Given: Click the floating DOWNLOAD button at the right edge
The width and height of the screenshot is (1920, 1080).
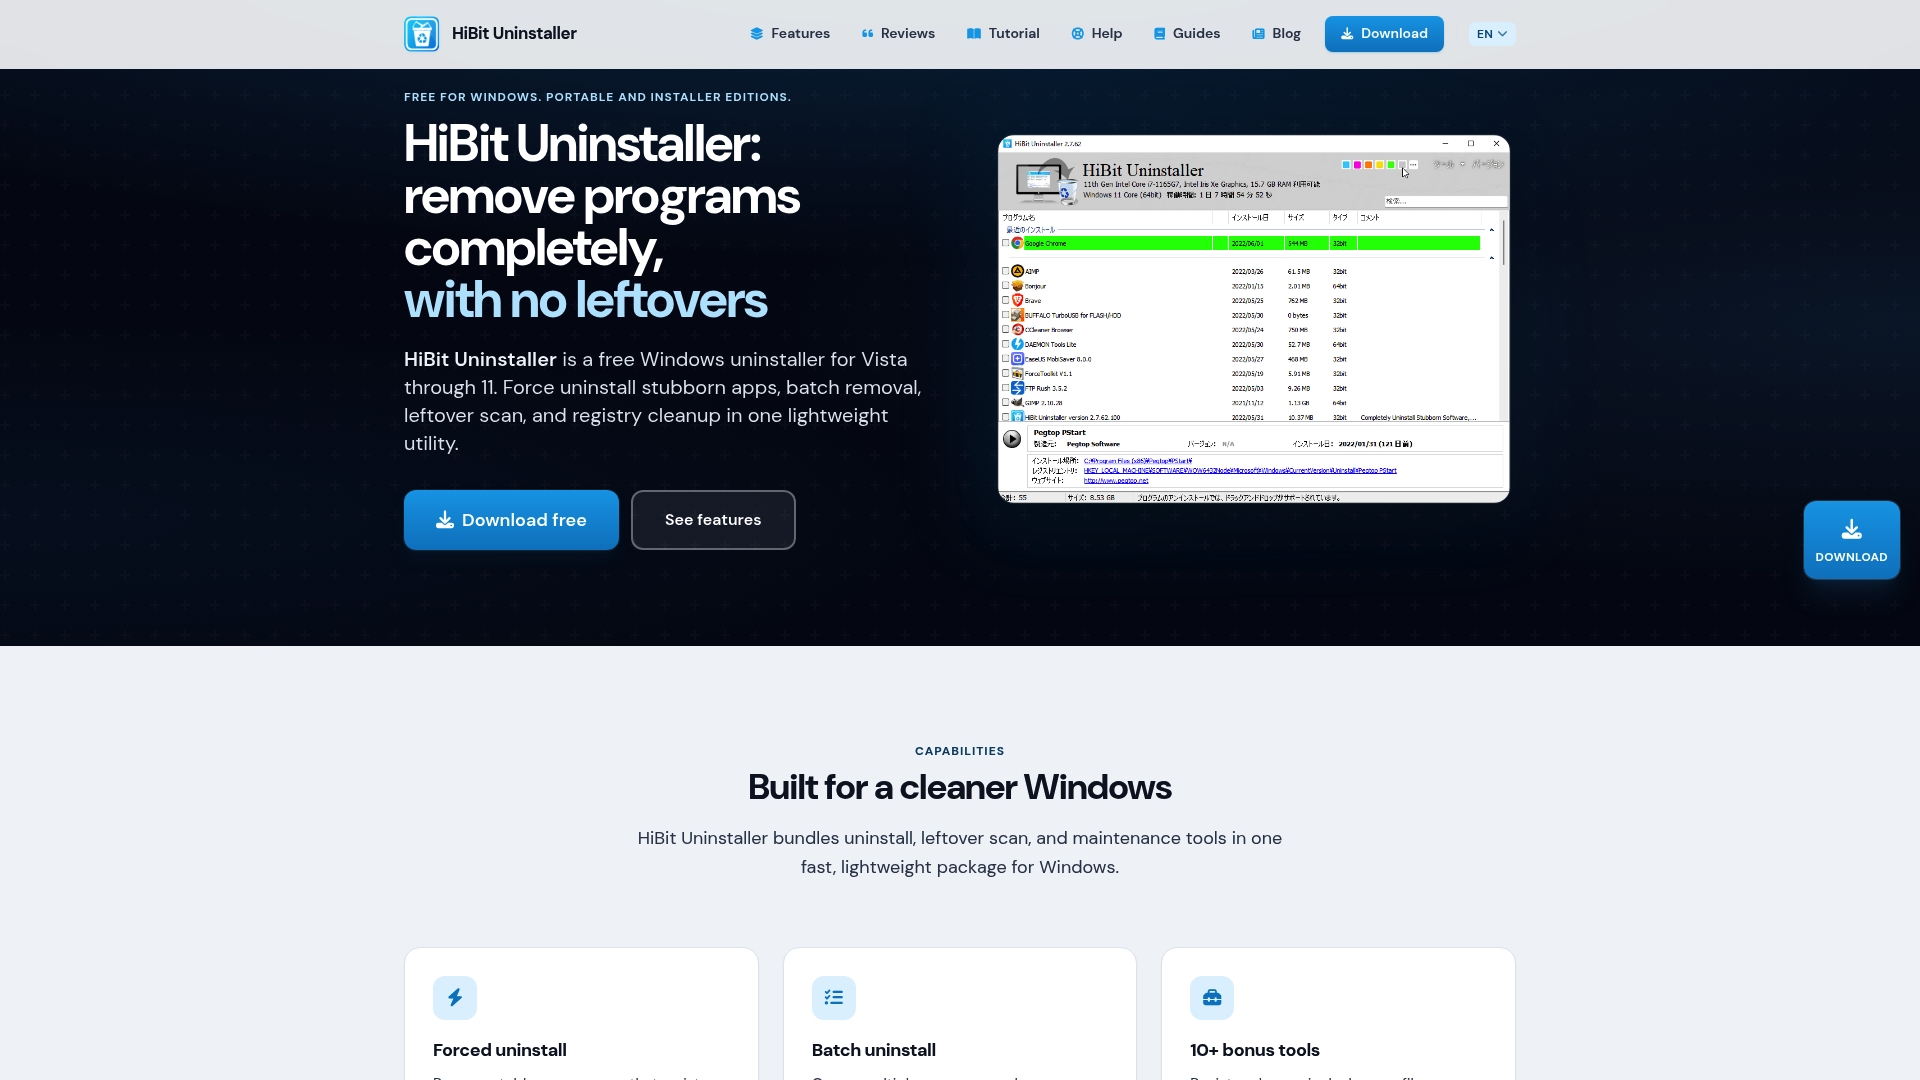Looking at the screenshot, I should click(x=1851, y=540).
